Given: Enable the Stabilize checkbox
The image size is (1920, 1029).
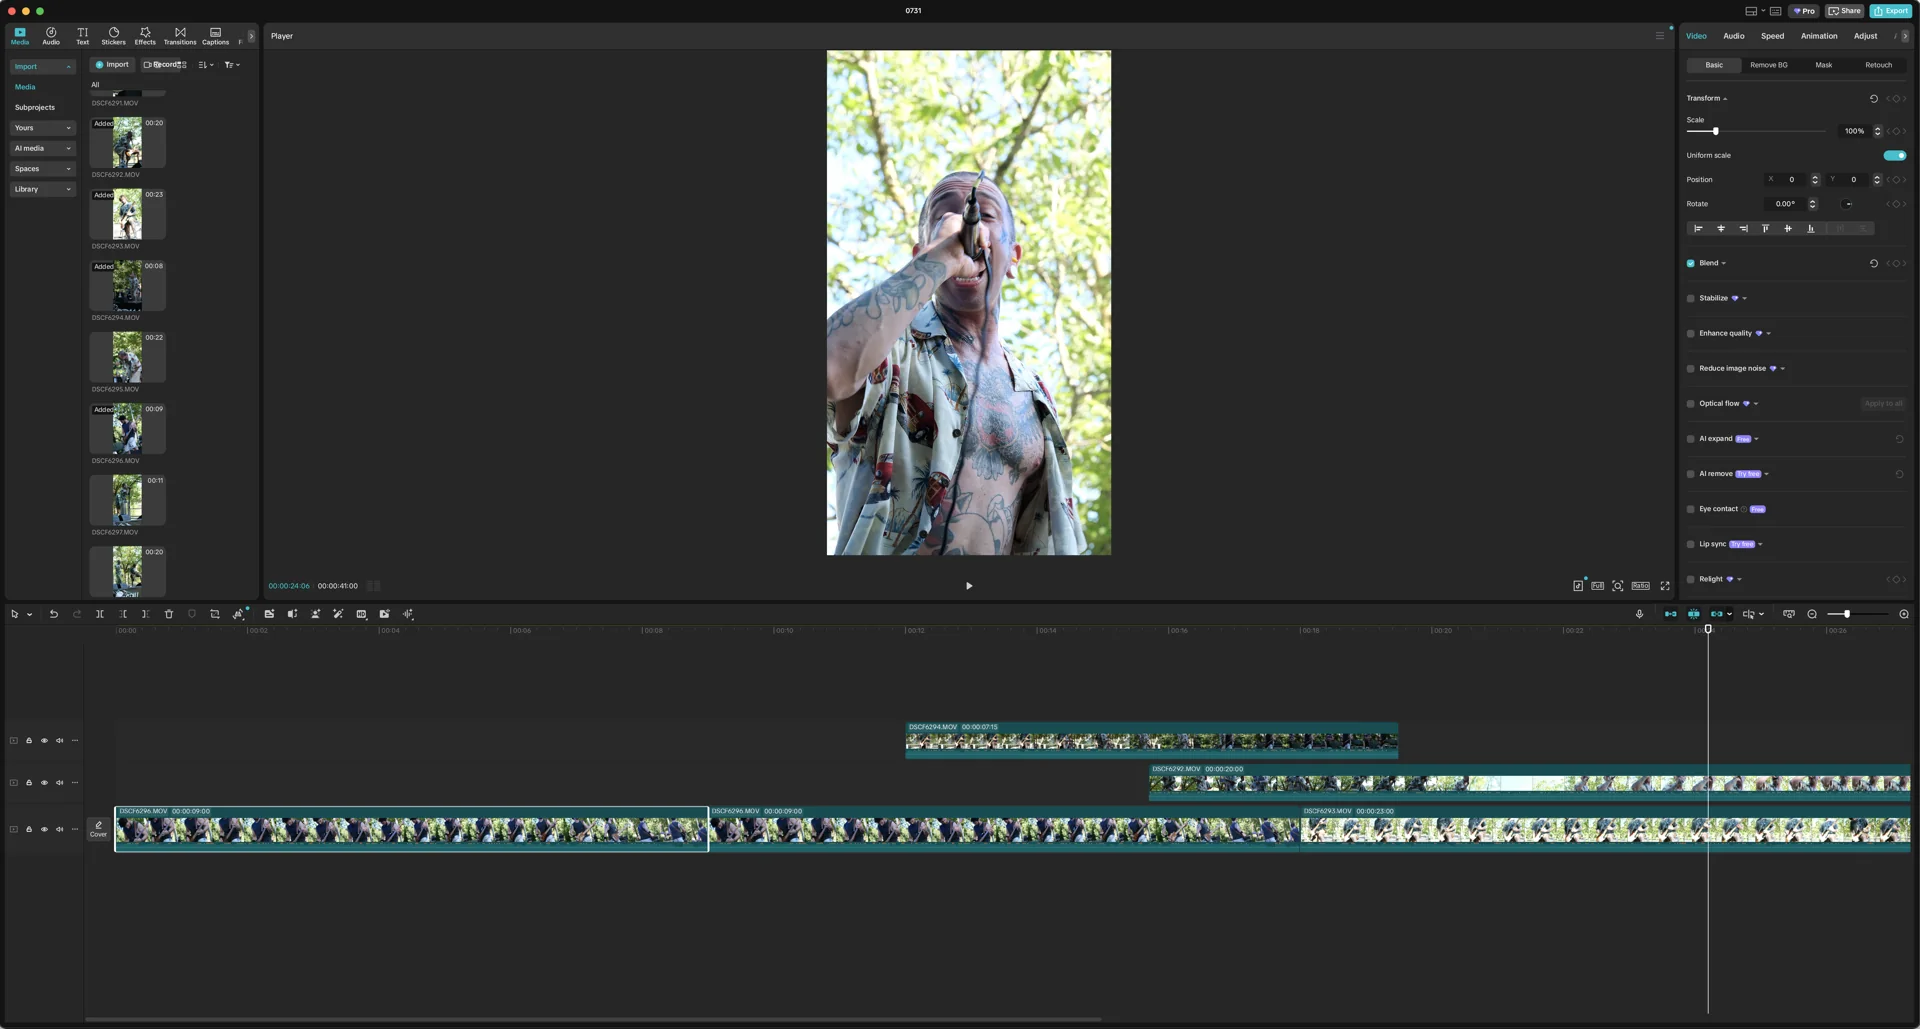Looking at the screenshot, I should 1691,298.
